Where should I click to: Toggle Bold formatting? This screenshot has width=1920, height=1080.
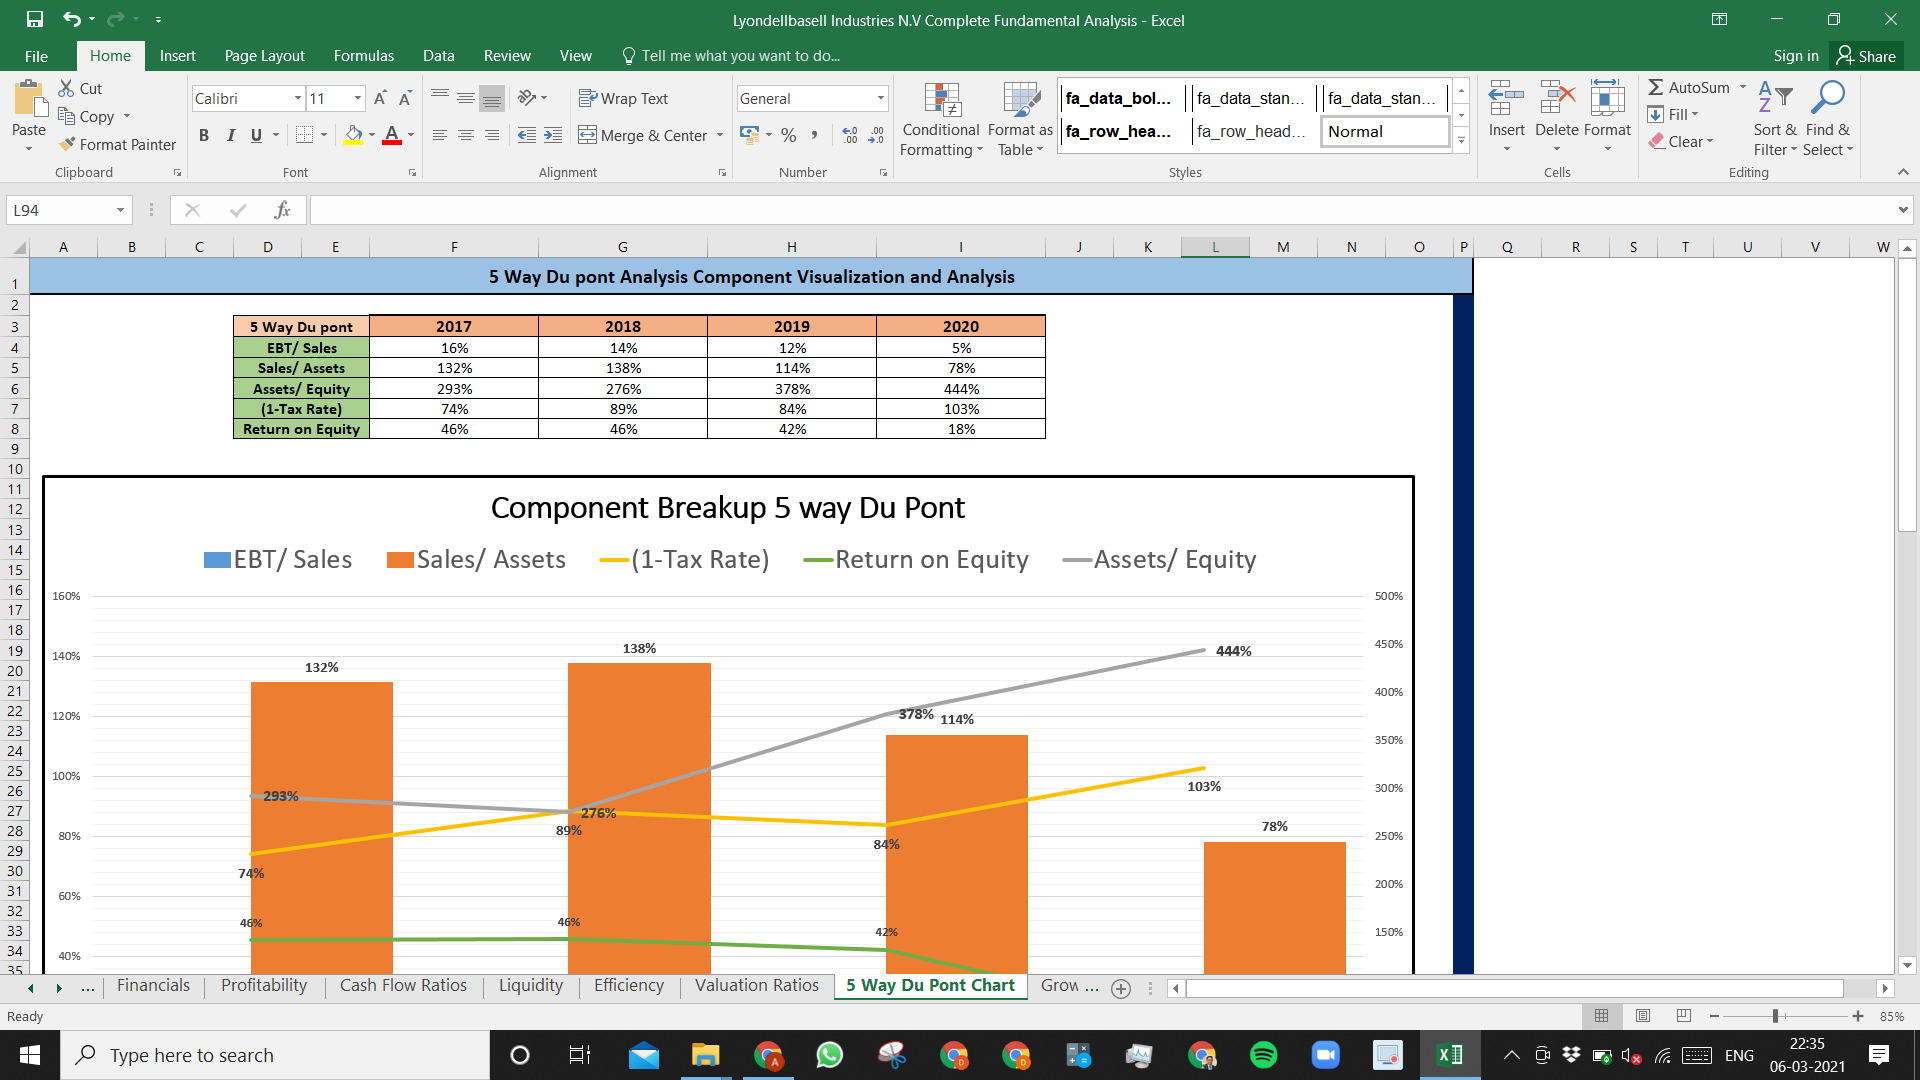click(x=204, y=135)
